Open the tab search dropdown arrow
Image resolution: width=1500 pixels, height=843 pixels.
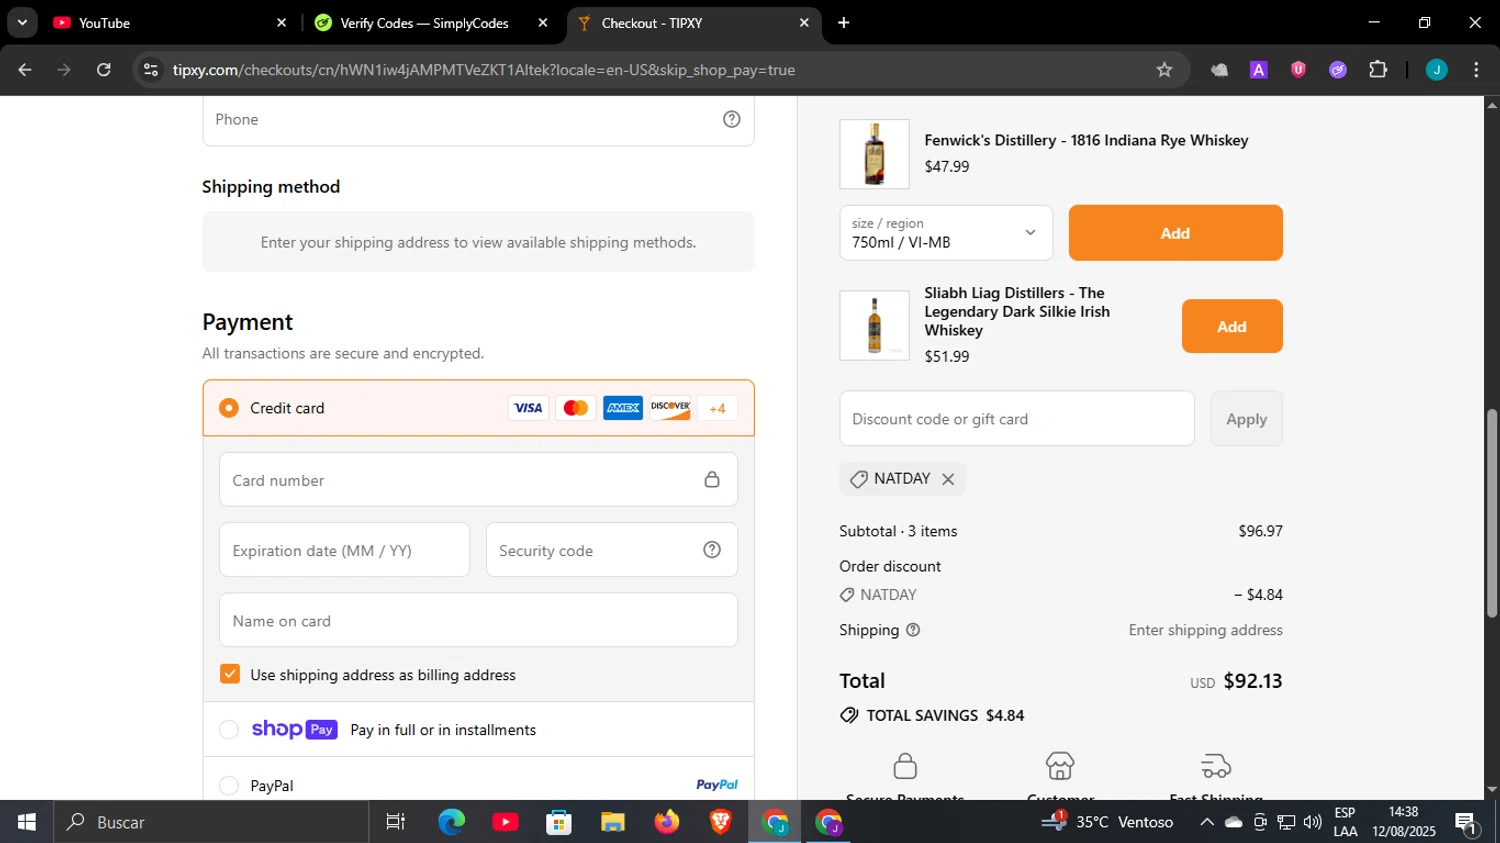(x=22, y=22)
